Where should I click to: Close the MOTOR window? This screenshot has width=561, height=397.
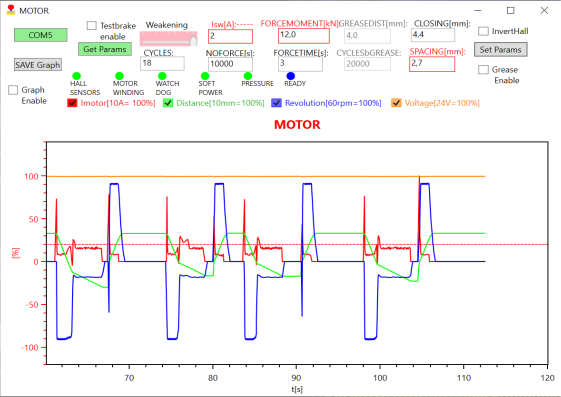544,10
